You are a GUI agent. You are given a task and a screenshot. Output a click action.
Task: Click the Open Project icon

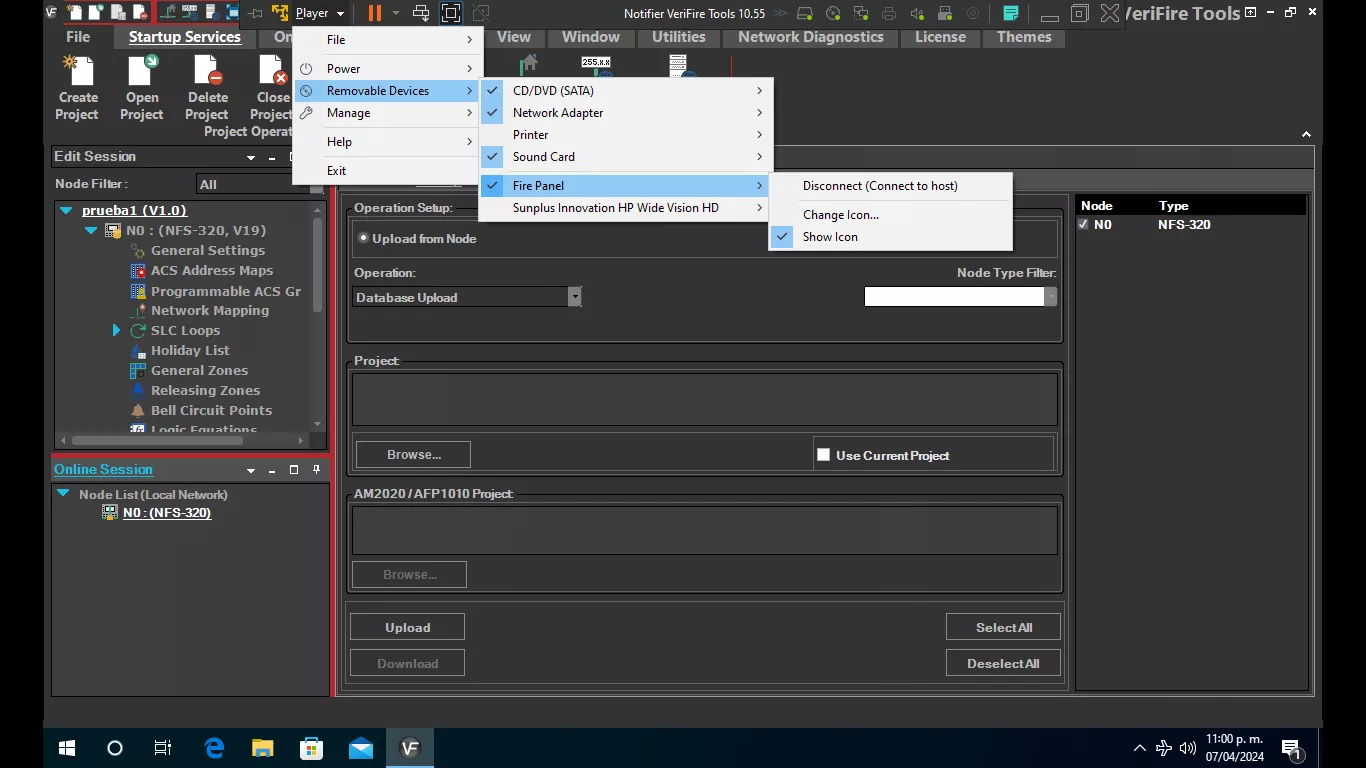point(142,71)
